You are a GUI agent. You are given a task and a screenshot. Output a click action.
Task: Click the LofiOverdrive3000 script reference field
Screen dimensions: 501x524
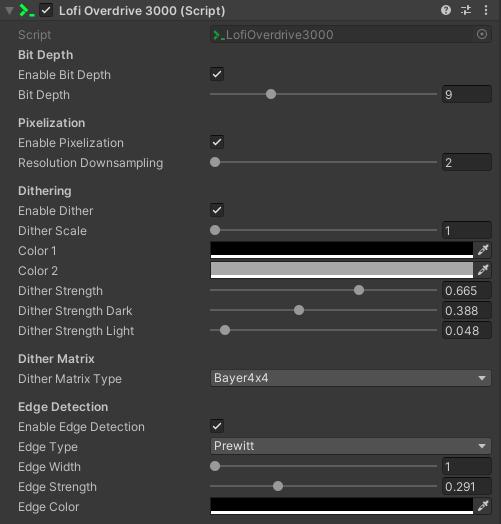tap(351, 34)
